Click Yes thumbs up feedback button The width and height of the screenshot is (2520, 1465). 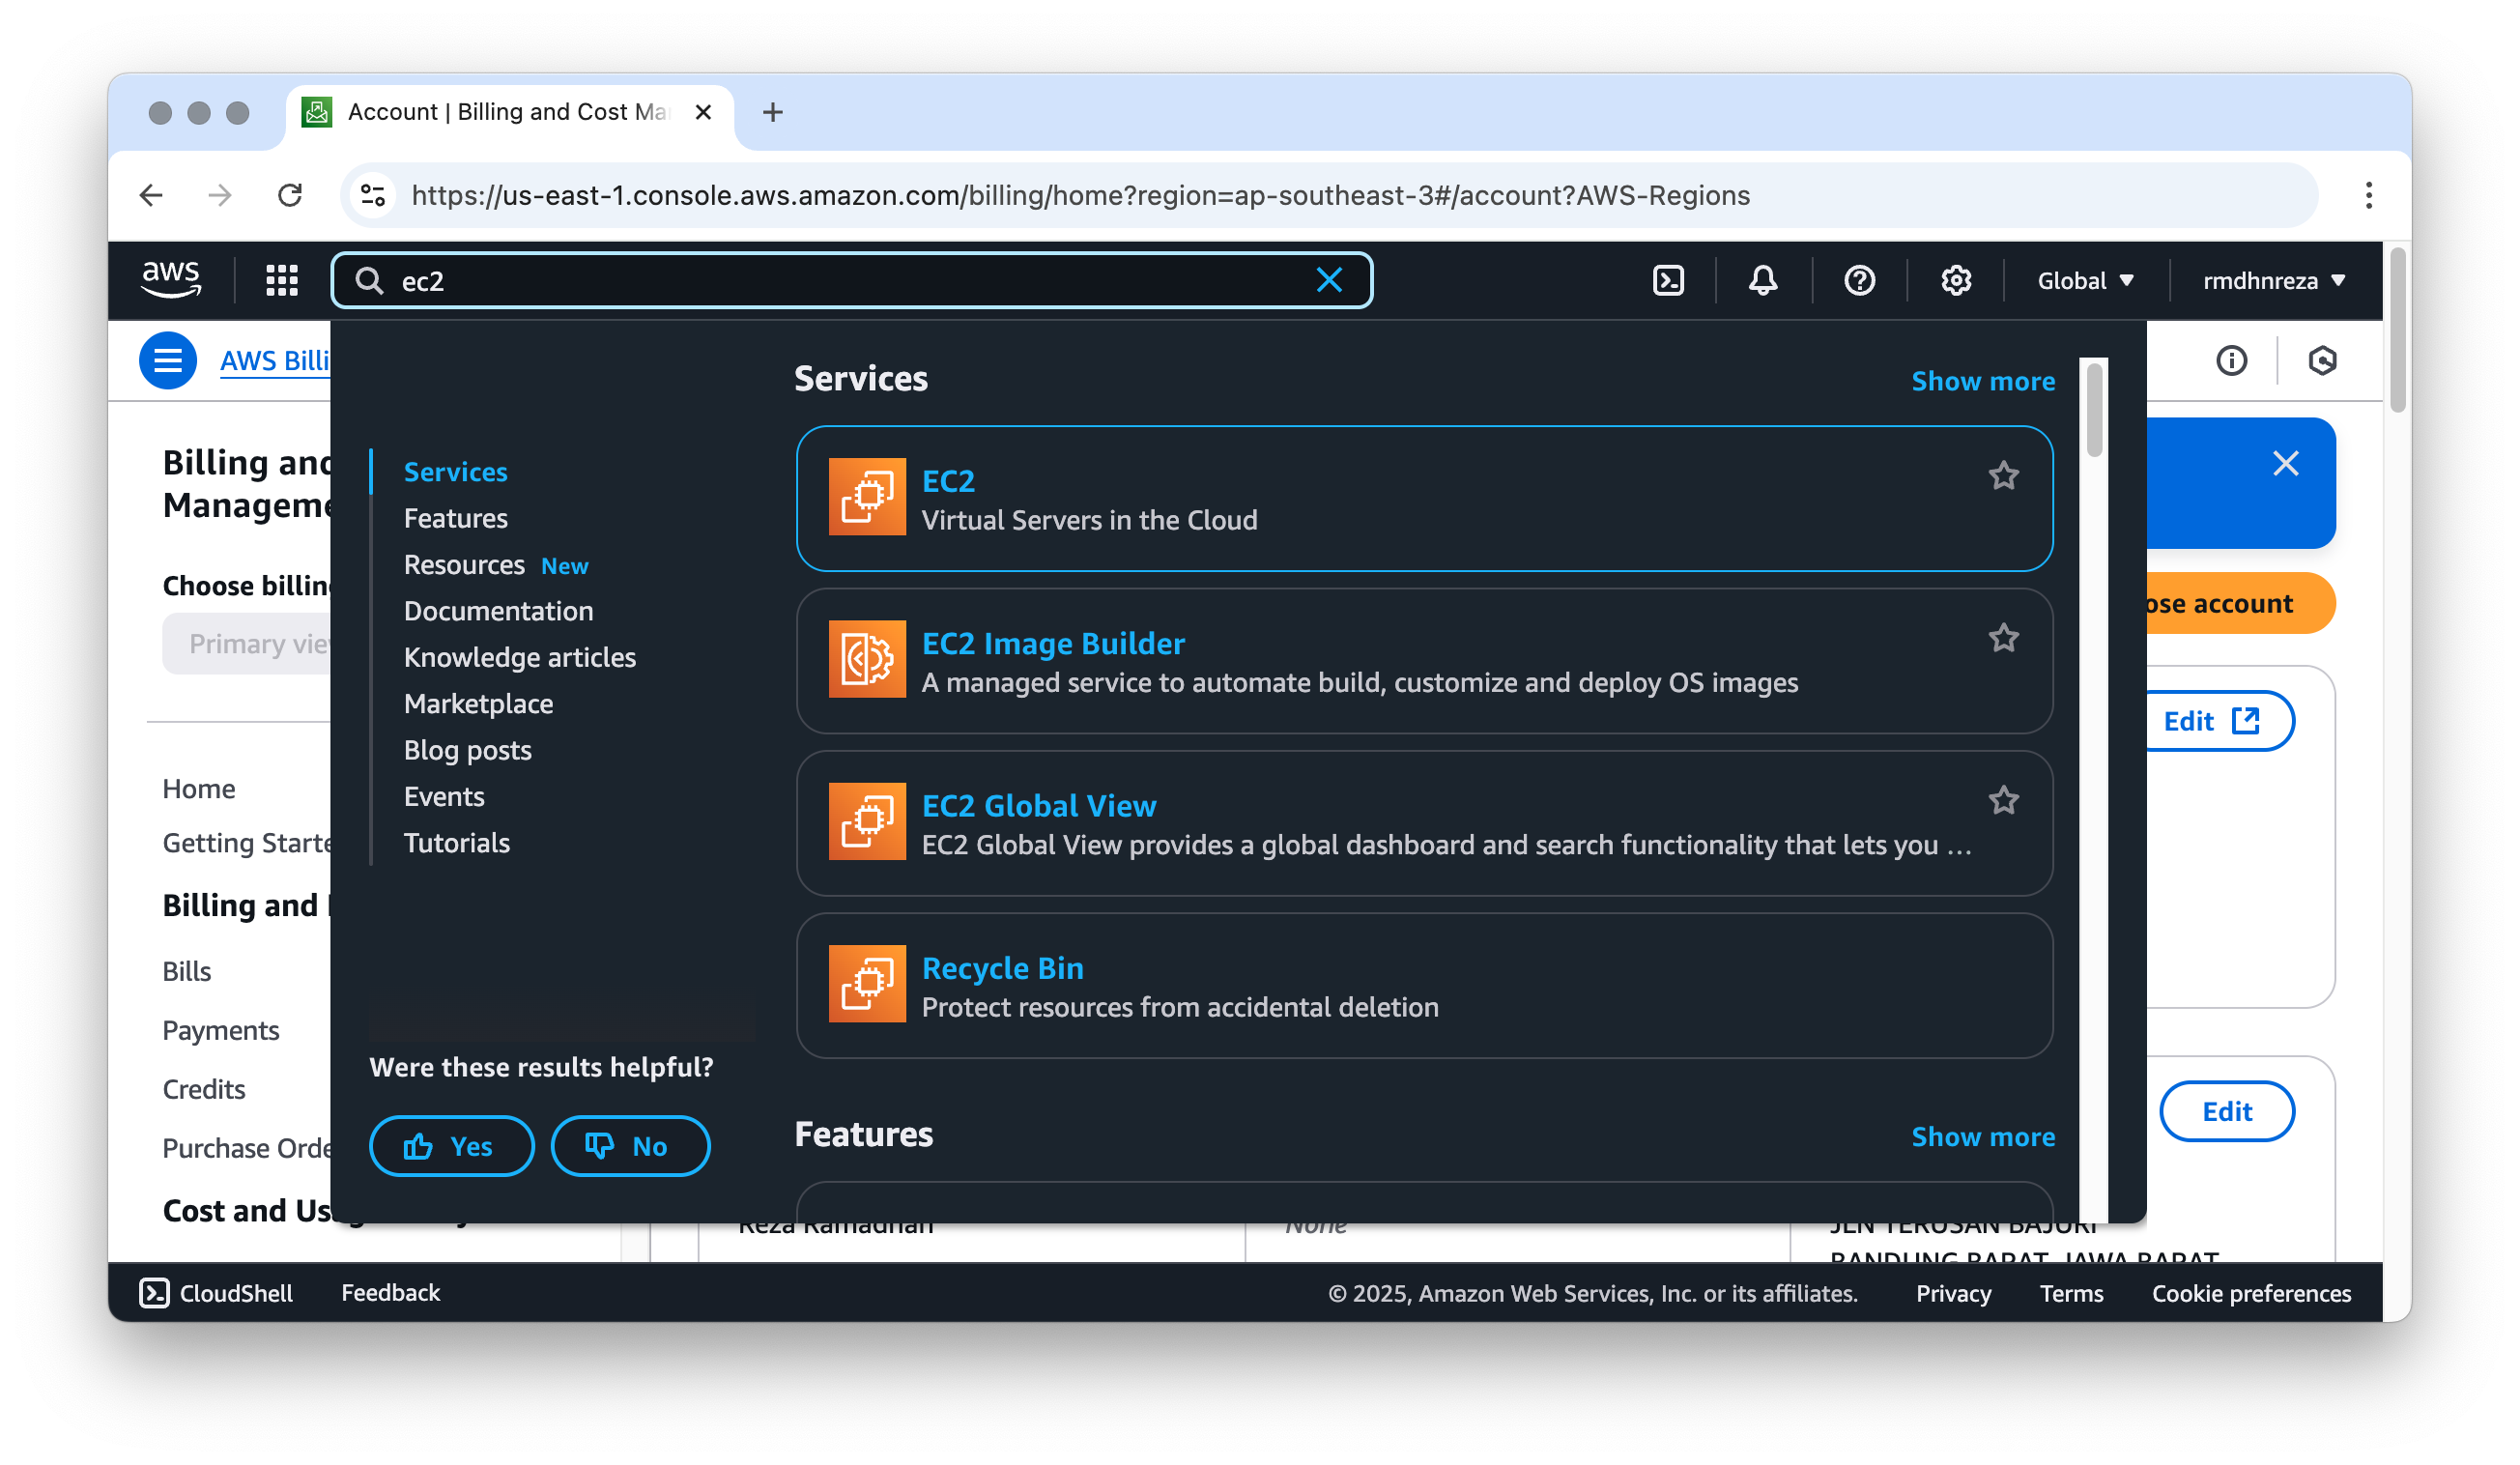tap(451, 1146)
